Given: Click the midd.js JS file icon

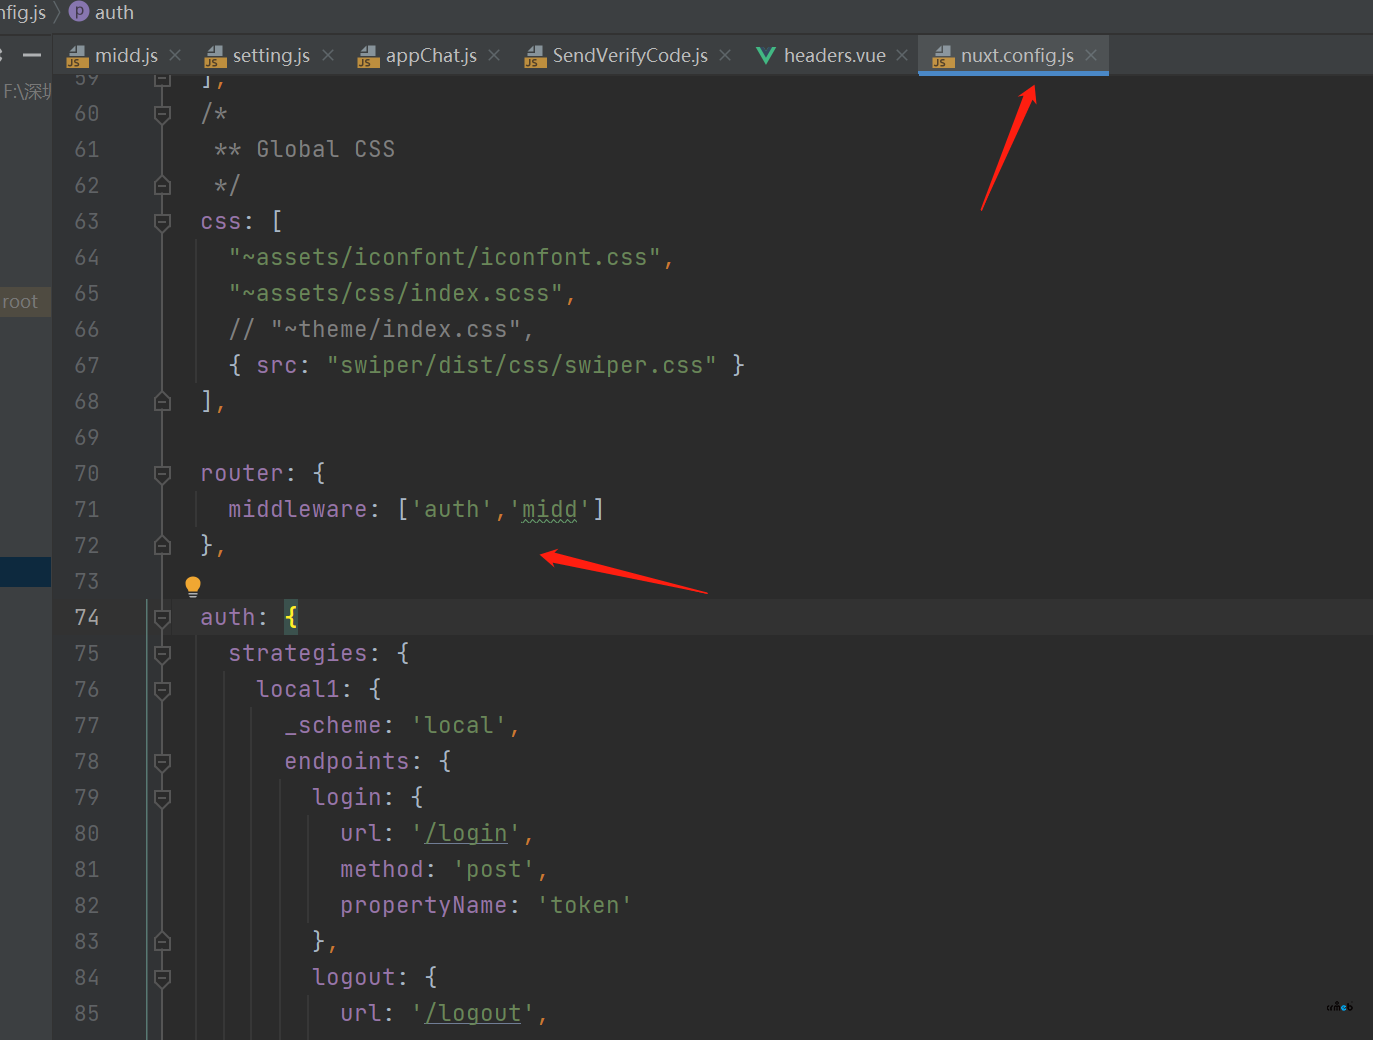Looking at the screenshot, I should [x=77, y=56].
